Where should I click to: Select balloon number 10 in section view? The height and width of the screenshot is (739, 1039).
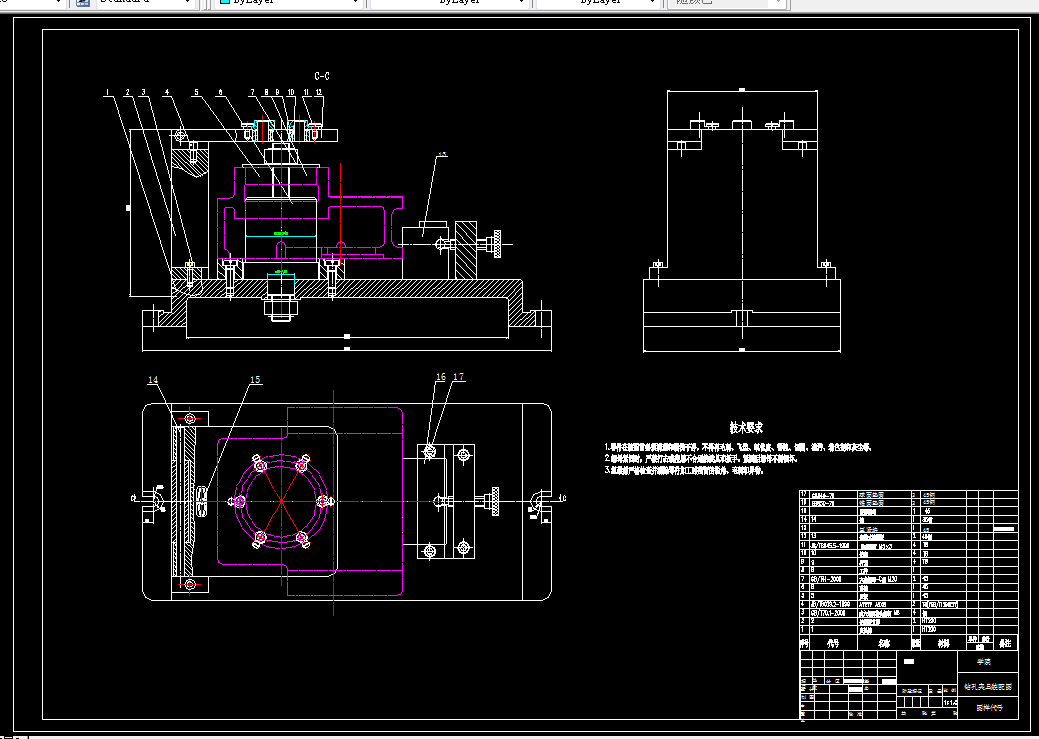[x=291, y=93]
